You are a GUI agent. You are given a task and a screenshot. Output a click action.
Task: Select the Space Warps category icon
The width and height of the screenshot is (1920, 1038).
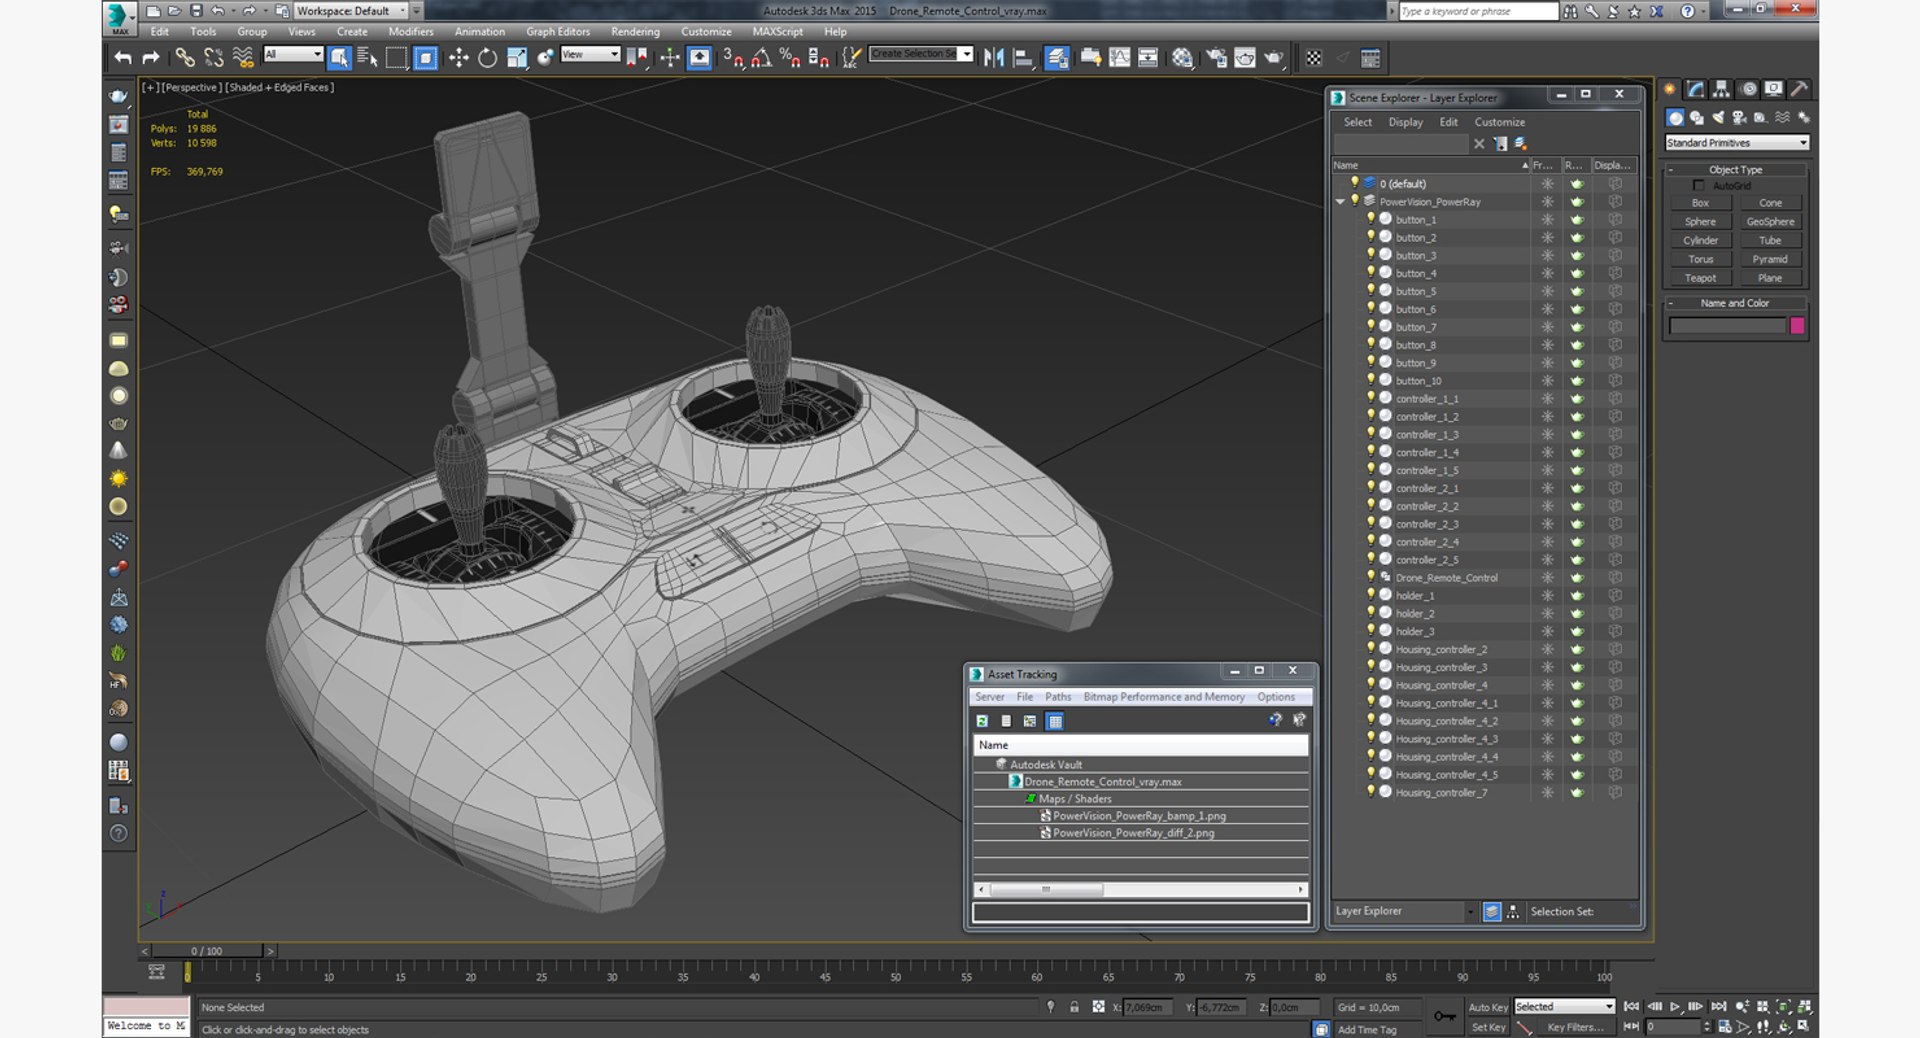click(1782, 117)
